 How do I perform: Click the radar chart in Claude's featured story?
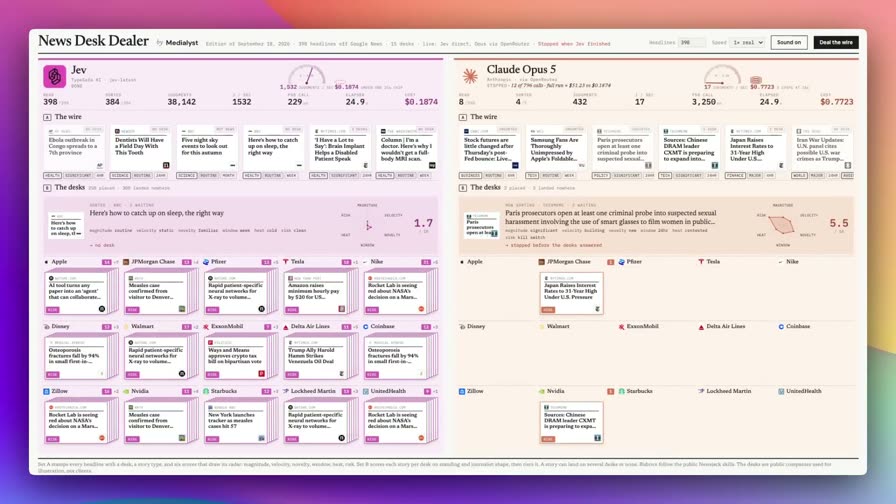click(781, 225)
